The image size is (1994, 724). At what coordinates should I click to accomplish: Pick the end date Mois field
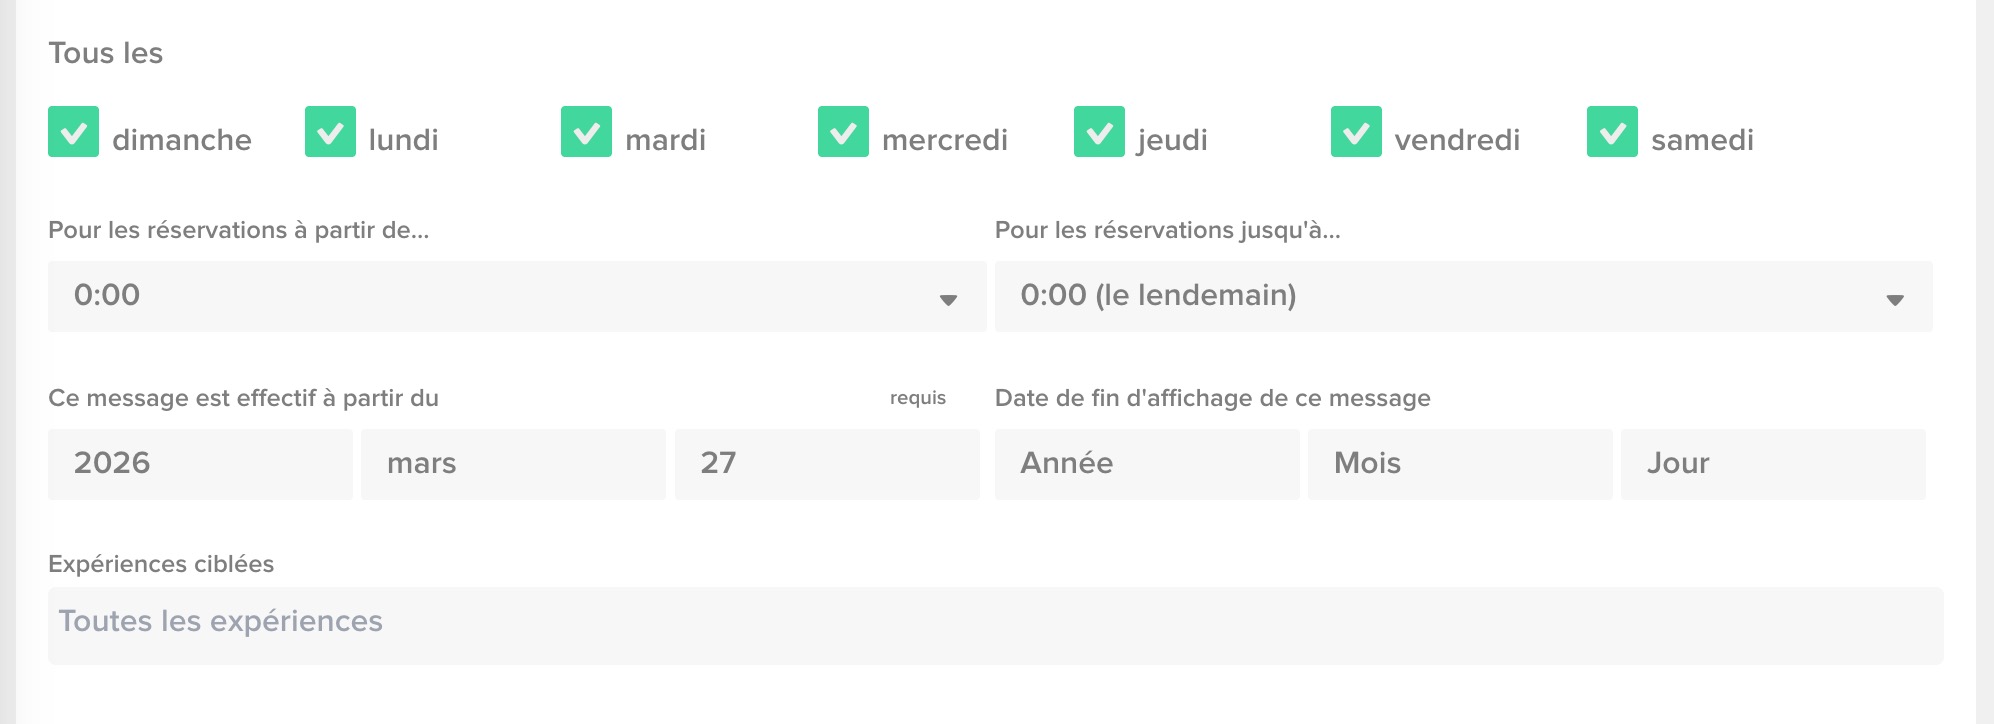[1460, 464]
